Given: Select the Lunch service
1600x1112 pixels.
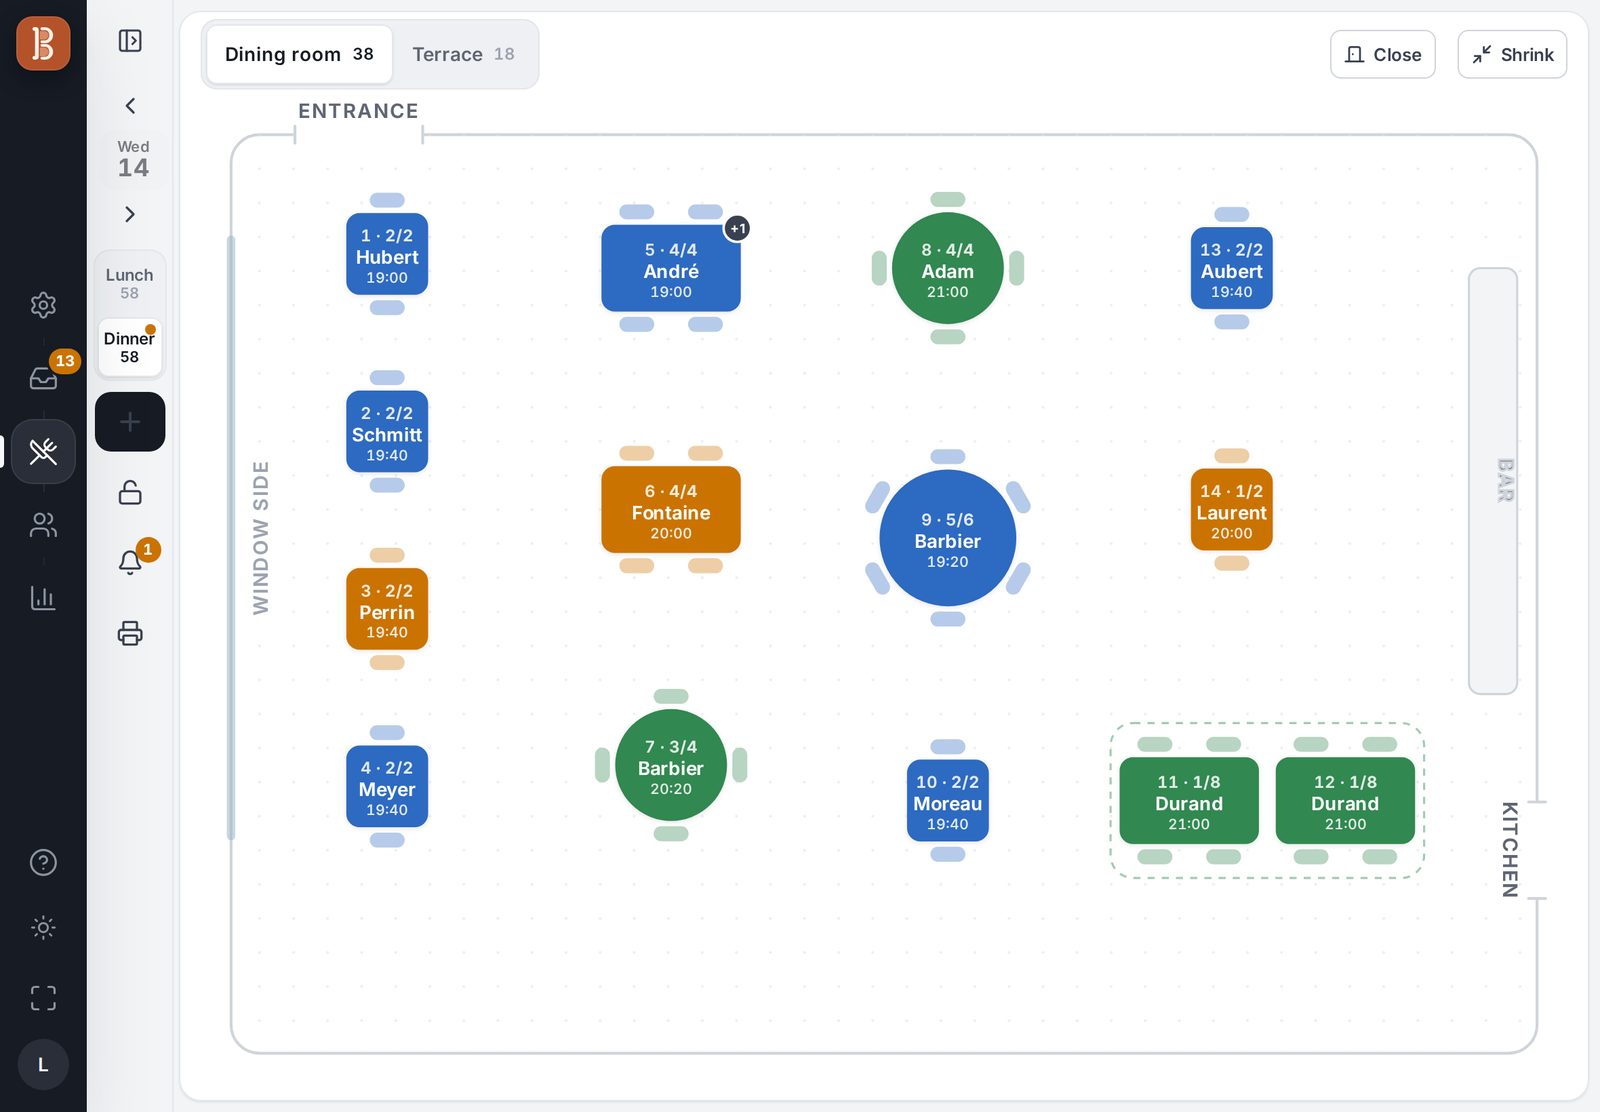Looking at the screenshot, I should 130,283.
